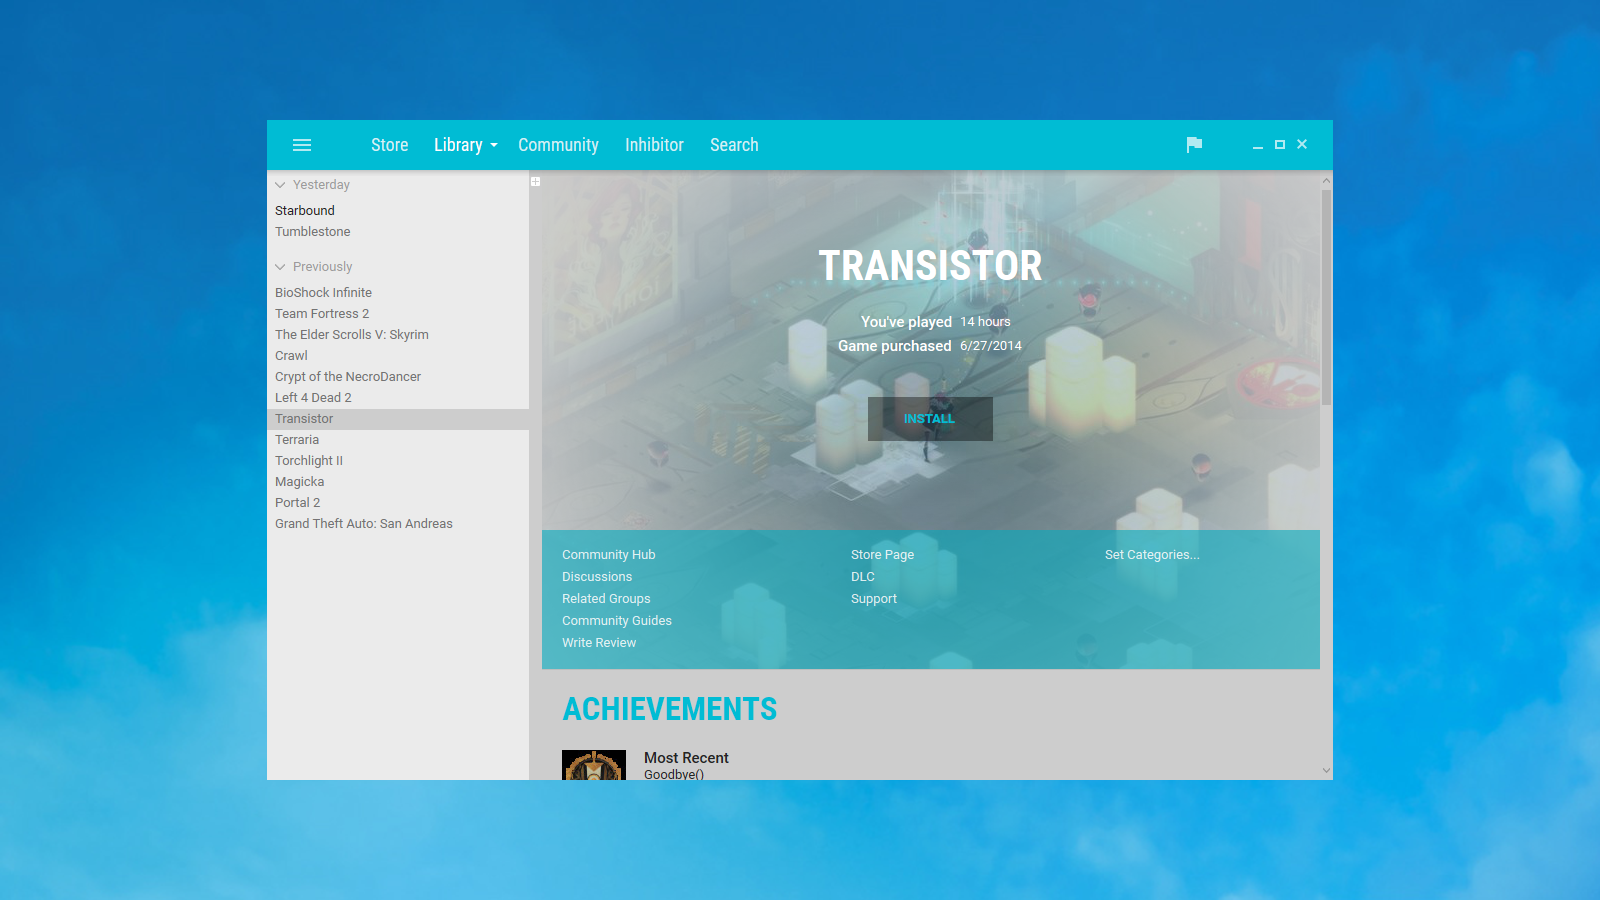Select Left 4 Dead 2
Image resolution: width=1600 pixels, height=900 pixels.
point(398,398)
